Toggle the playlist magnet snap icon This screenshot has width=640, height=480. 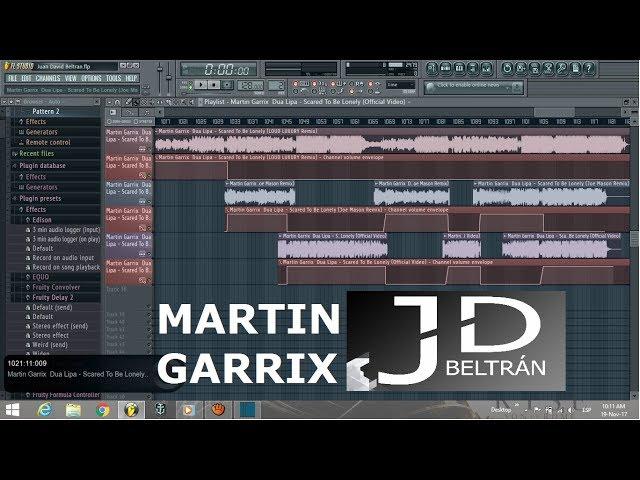tap(117, 102)
